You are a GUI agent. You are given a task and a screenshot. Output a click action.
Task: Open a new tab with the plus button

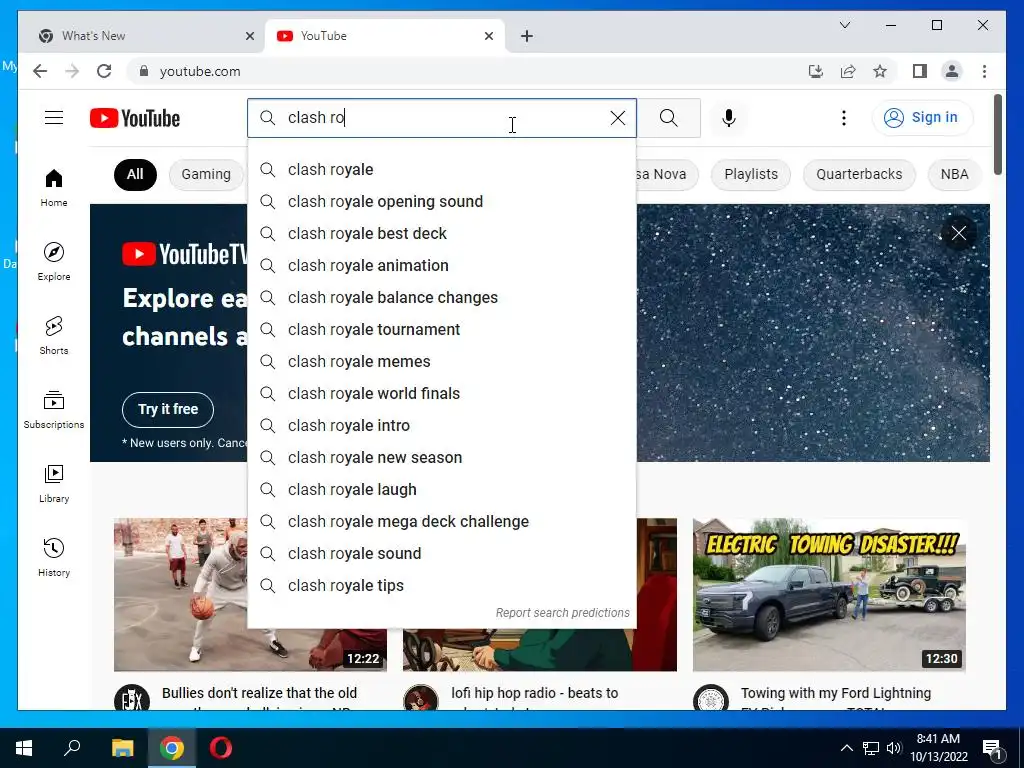(x=526, y=36)
